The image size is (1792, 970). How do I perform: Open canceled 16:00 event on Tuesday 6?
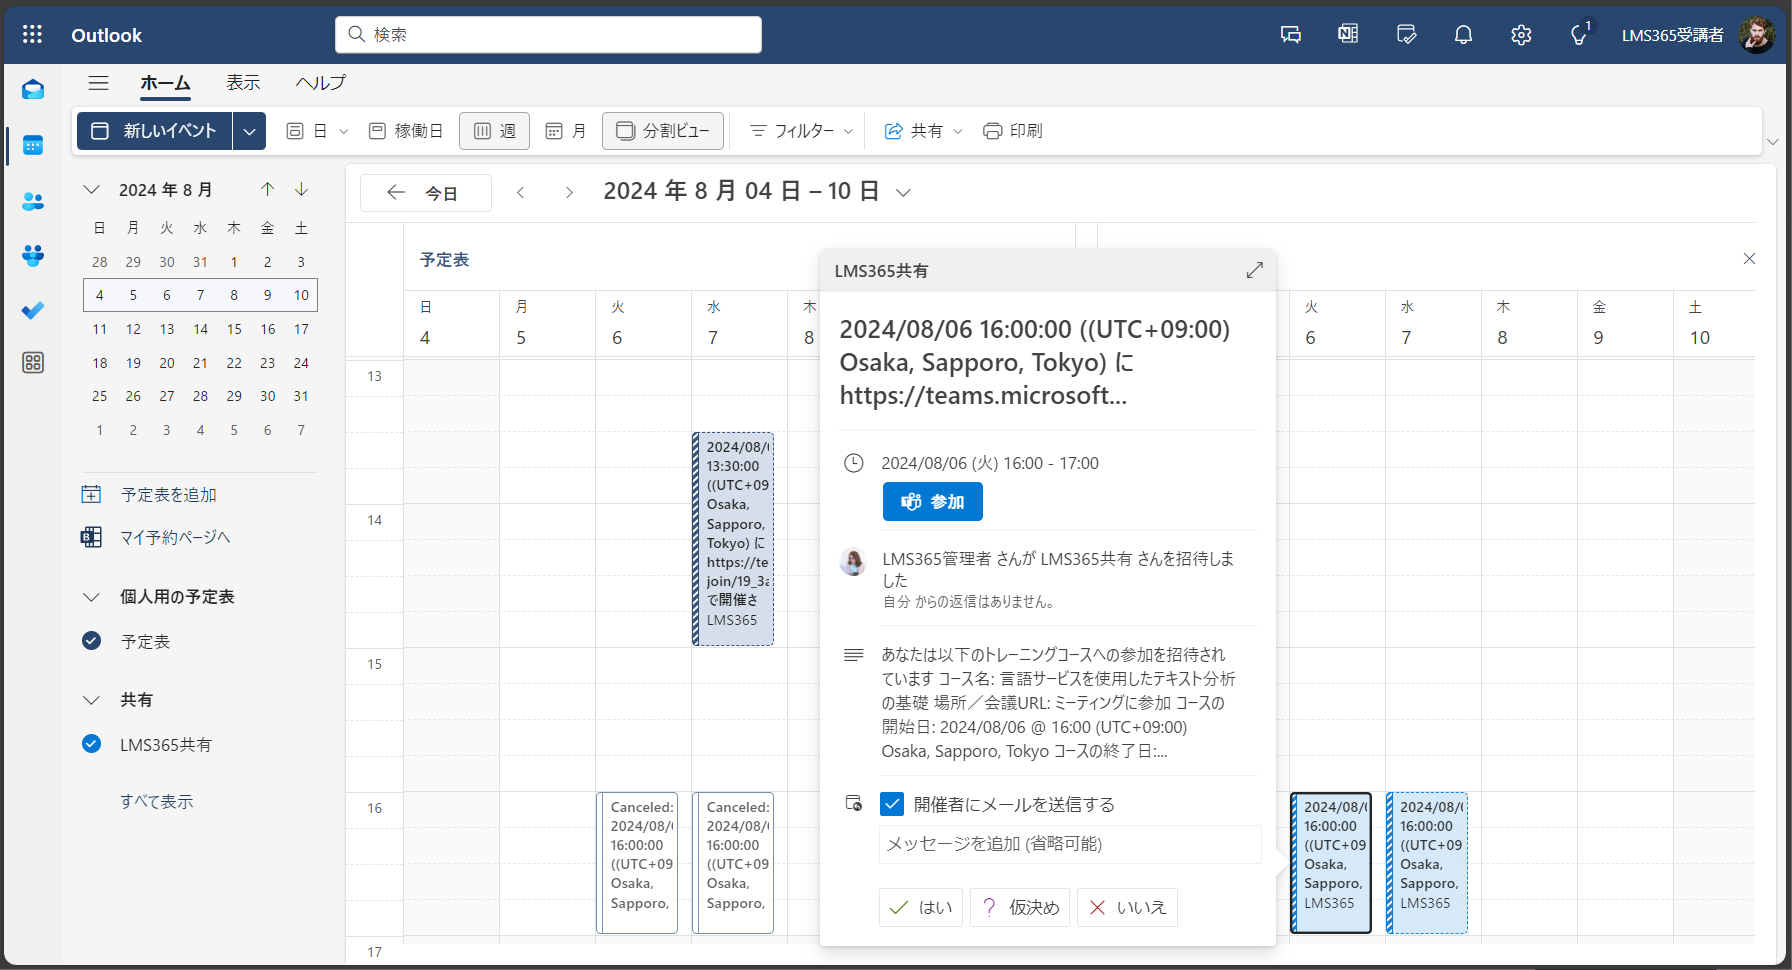[637, 863]
